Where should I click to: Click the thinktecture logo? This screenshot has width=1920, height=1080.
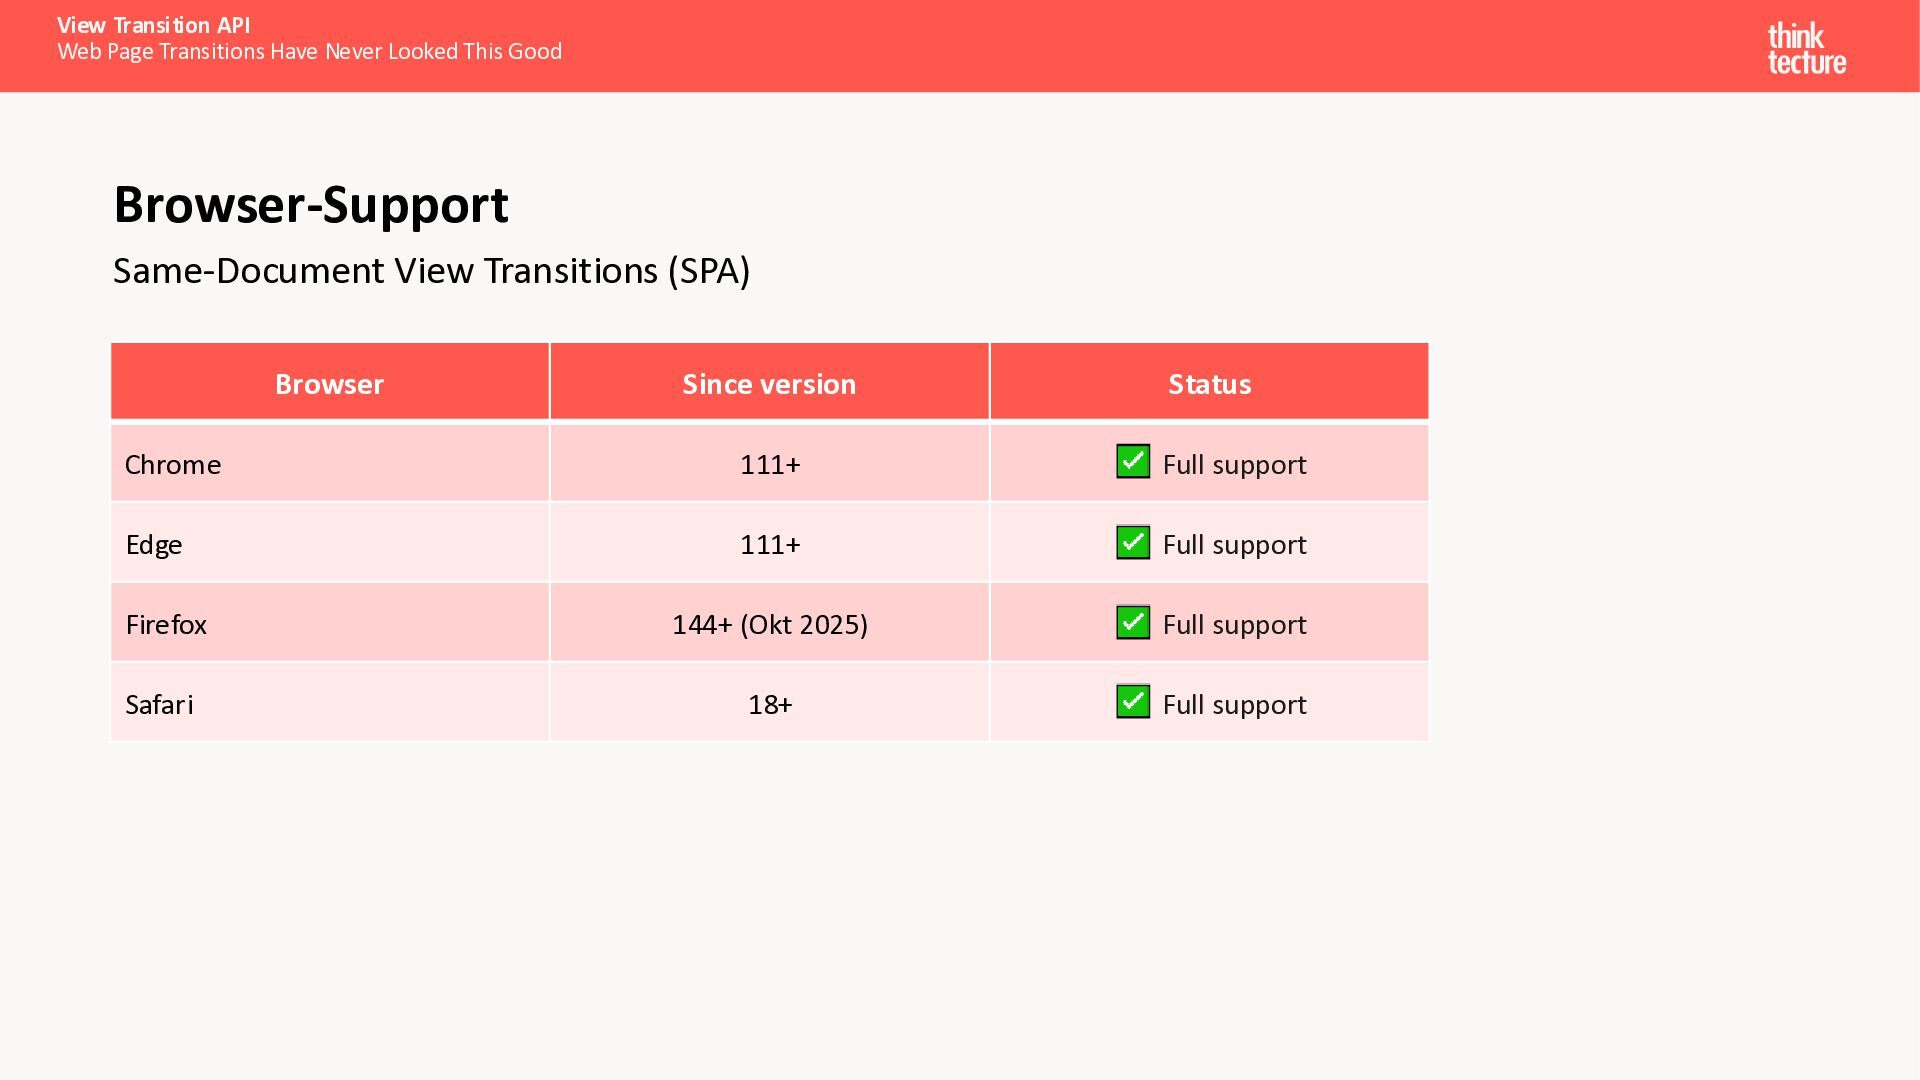(x=1806, y=49)
